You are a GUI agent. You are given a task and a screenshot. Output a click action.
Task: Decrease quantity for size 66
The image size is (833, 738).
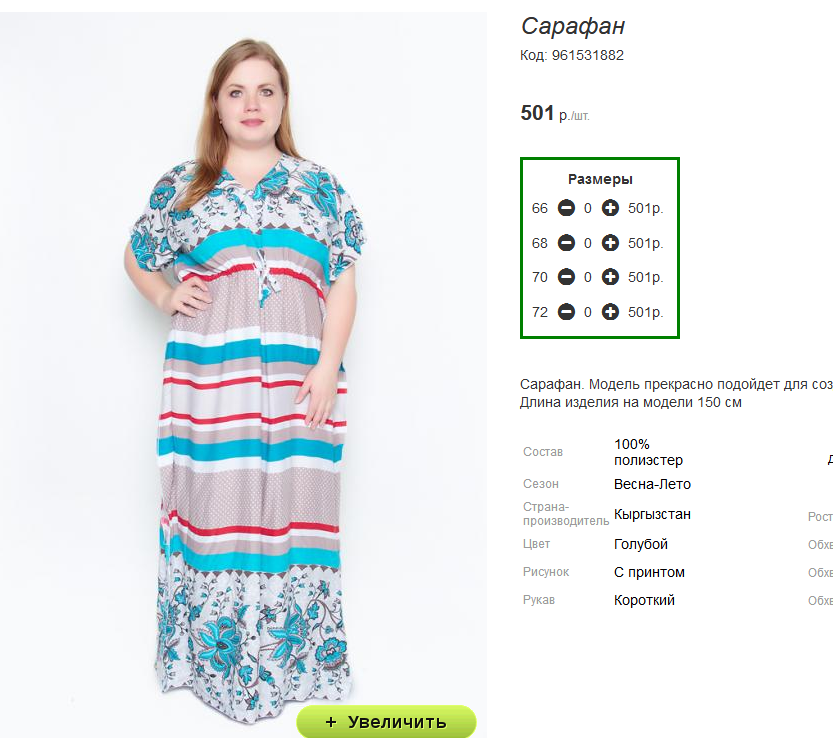pyautogui.click(x=566, y=208)
